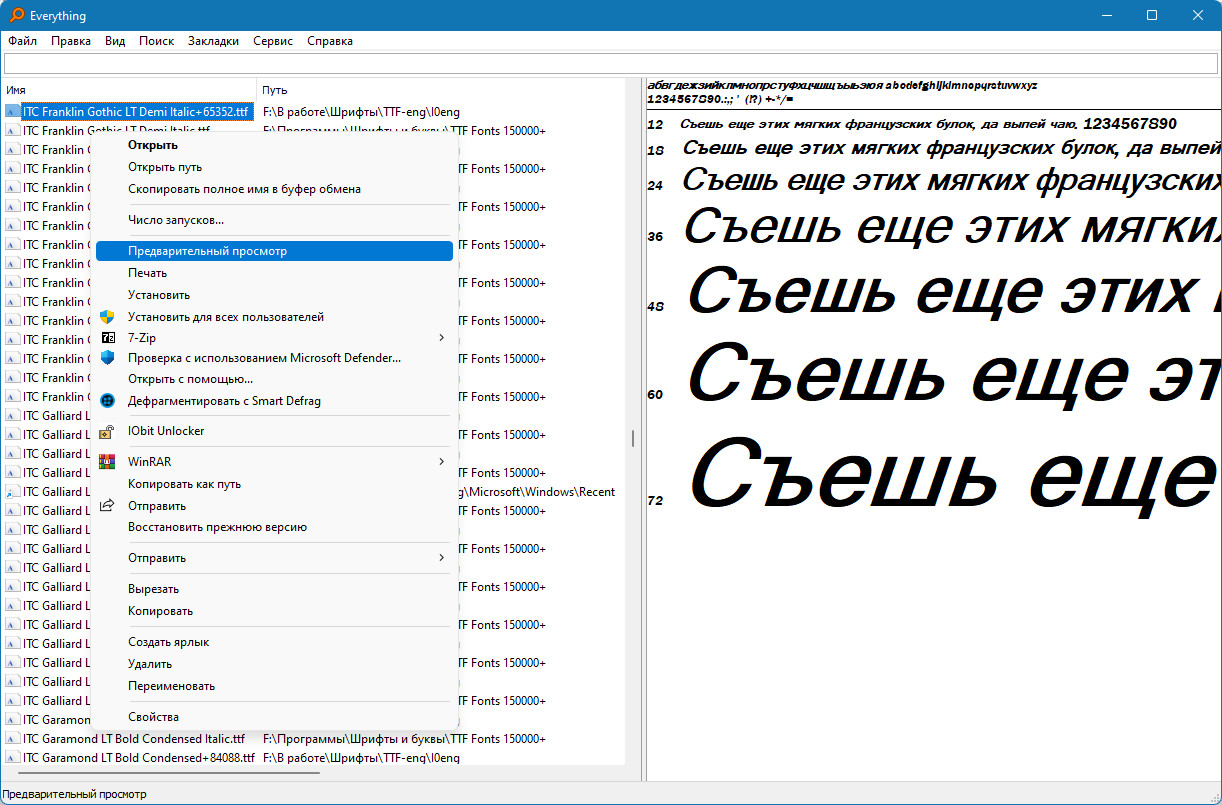The height and width of the screenshot is (805, 1222).
Task: Click the WinRAR books icon
Action: point(108,462)
